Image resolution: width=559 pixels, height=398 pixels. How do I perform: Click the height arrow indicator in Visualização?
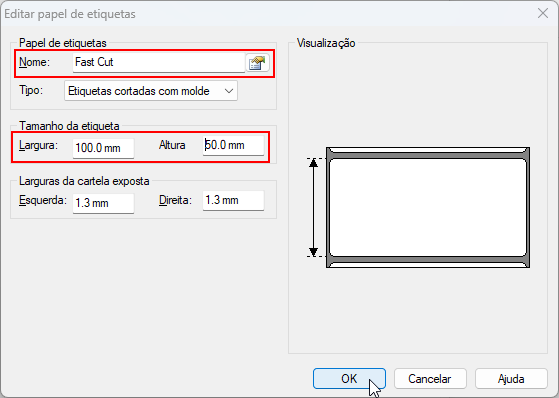point(313,208)
